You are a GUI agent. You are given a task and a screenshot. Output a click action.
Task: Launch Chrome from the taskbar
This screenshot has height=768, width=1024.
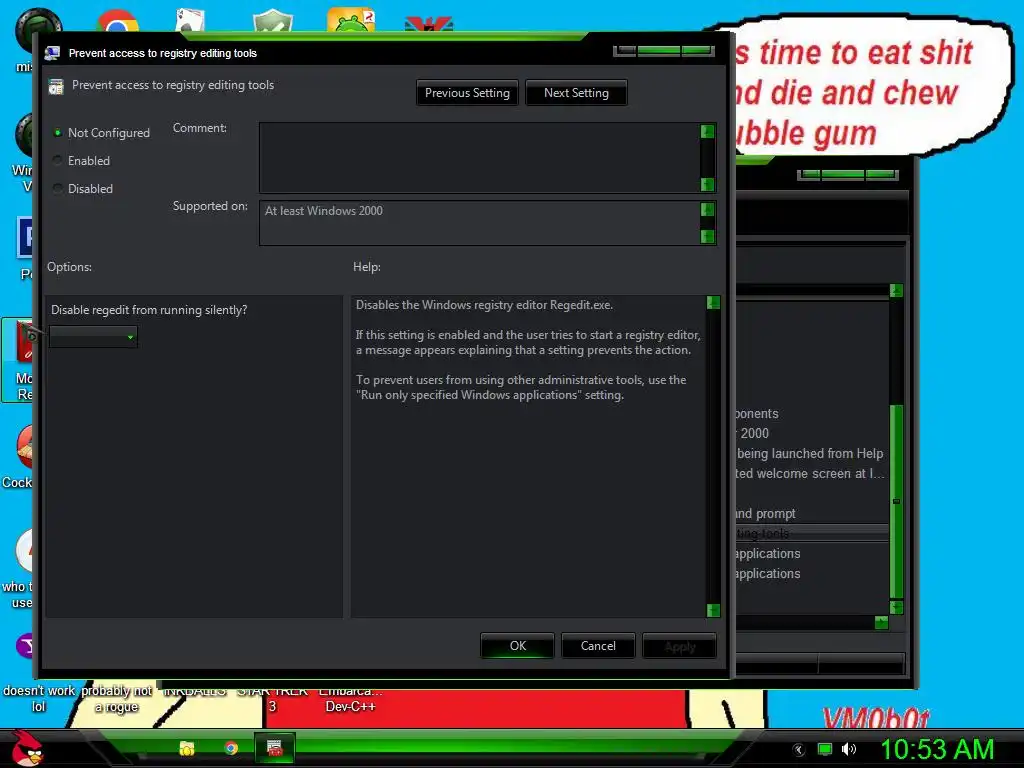pos(231,748)
